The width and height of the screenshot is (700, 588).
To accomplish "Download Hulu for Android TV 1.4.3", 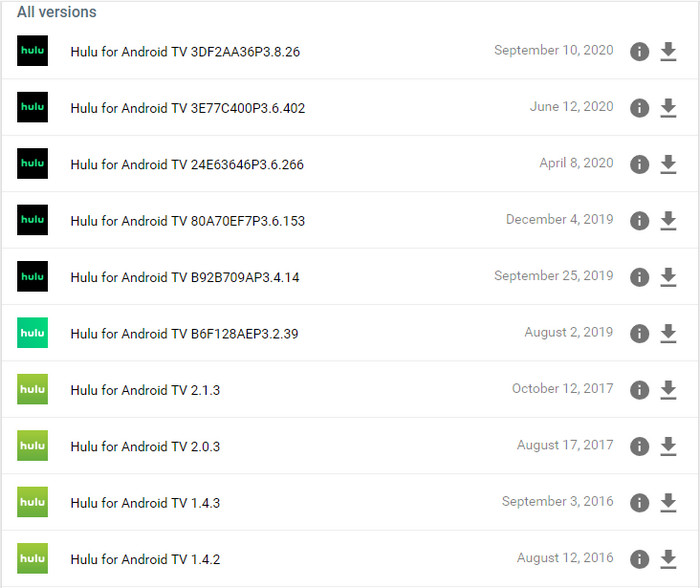I will (x=668, y=503).
